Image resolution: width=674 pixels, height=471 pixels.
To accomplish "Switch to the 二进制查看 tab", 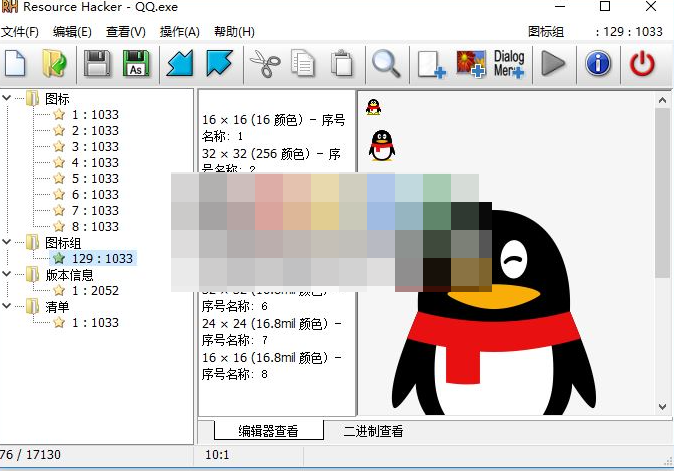I will pyautogui.click(x=373, y=431).
